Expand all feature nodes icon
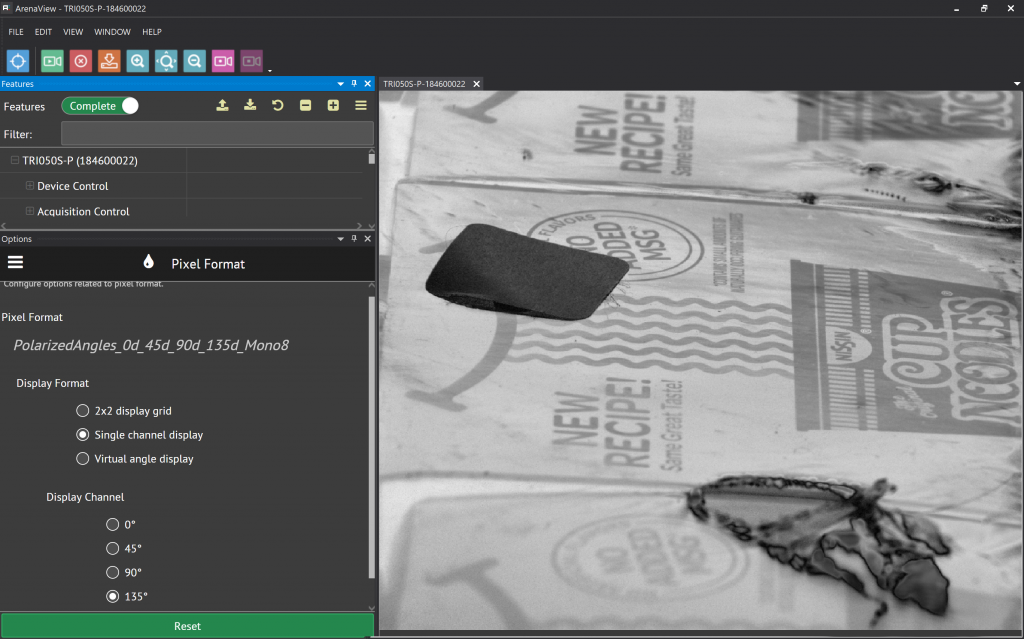The height and width of the screenshot is (639, 1024). click(333, 105)
